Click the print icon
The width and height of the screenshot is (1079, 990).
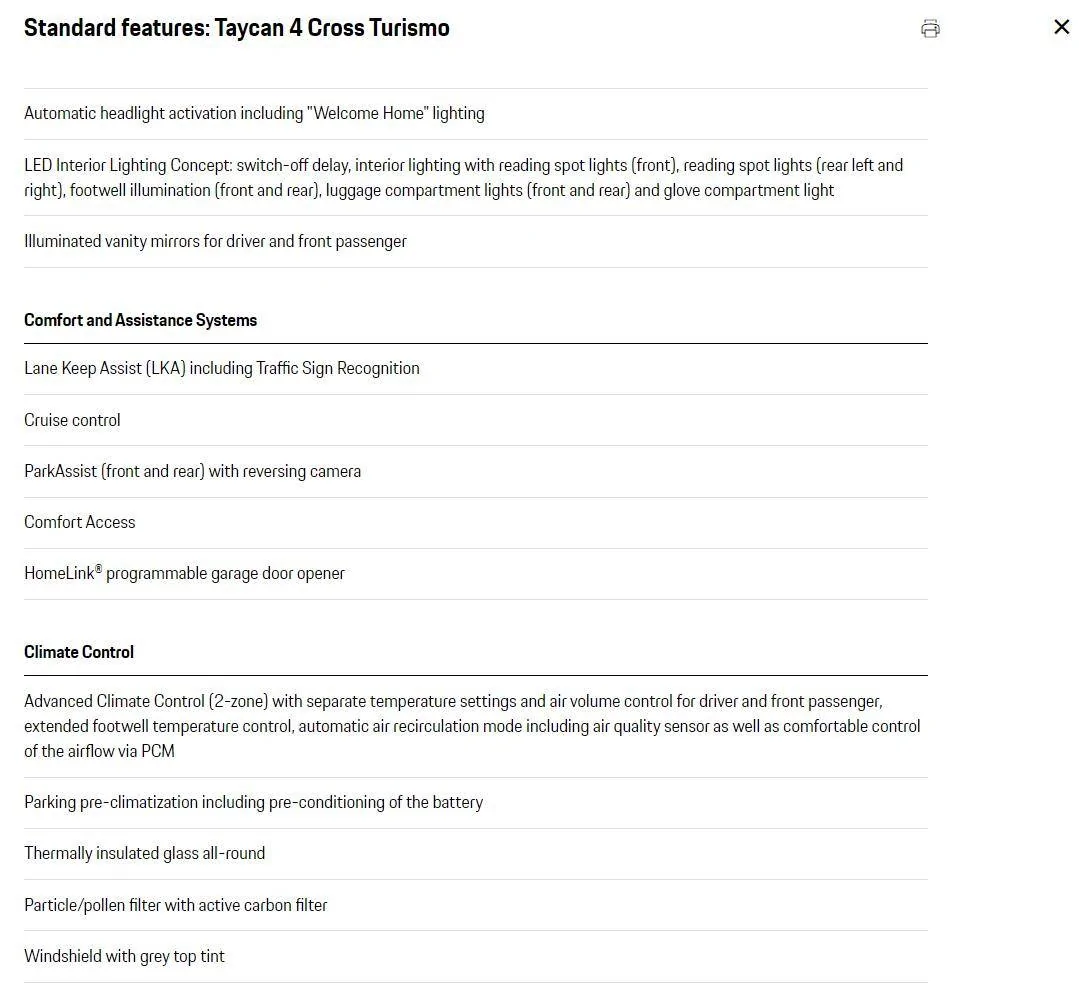[x=930, y=28]
